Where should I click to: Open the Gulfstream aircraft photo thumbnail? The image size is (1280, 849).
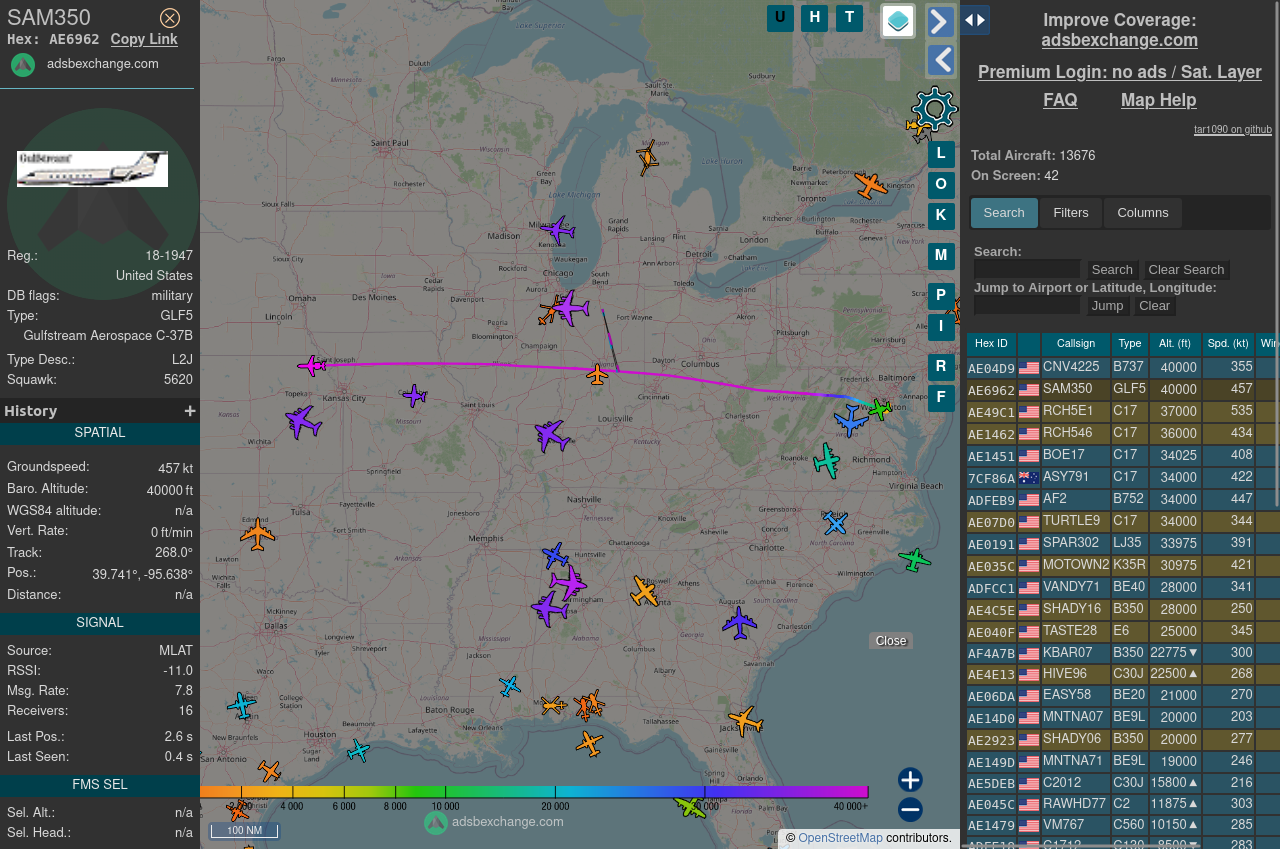tap(92, 169)
